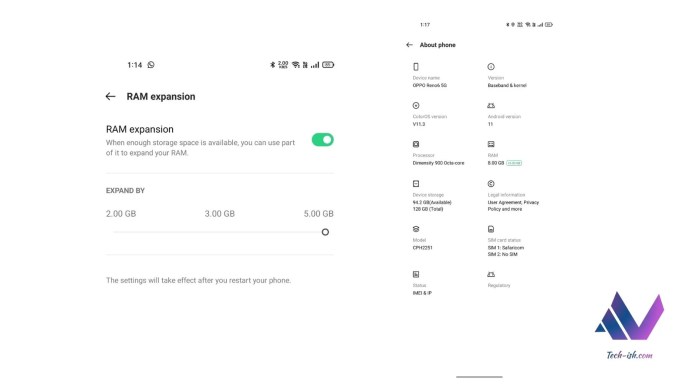Open the Regulatory icon

[x=491, y=274]
